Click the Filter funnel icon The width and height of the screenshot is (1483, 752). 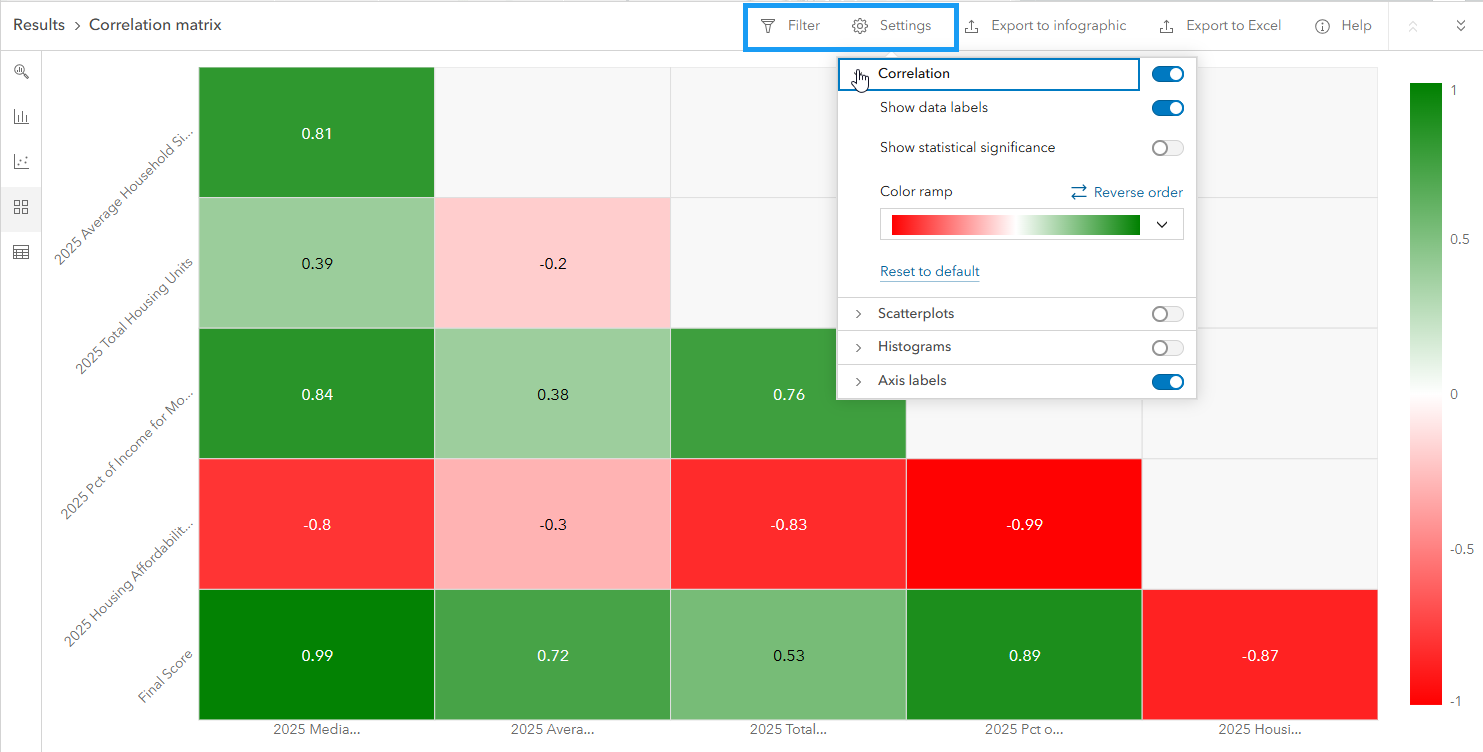[768, 26]
